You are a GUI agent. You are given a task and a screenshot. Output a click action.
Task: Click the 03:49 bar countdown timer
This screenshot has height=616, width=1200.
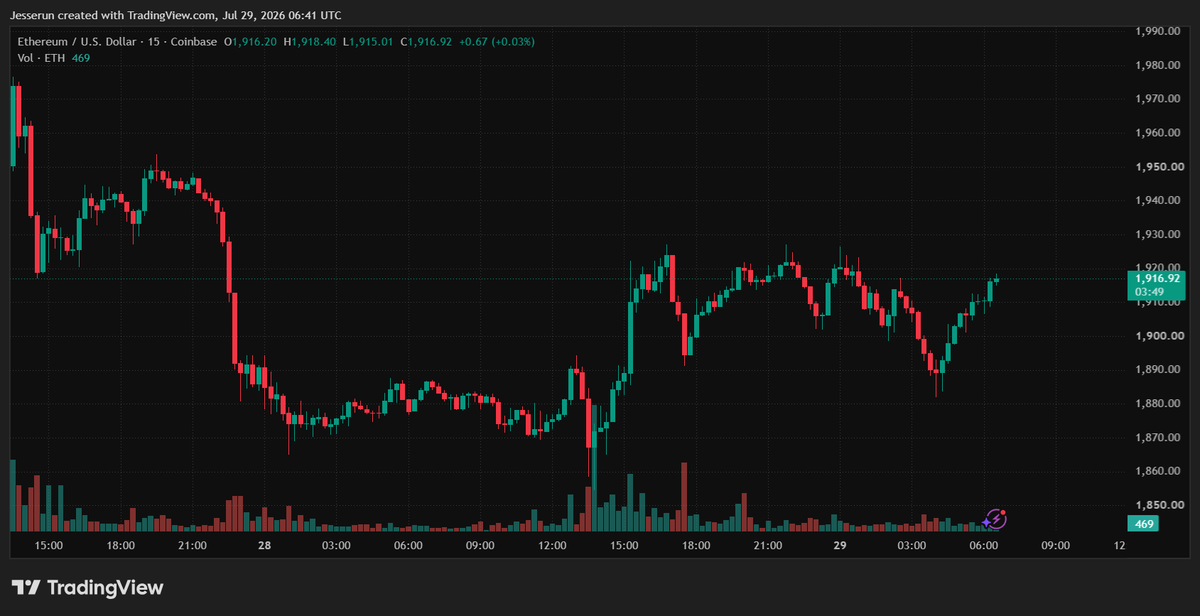pos(1148,292)
